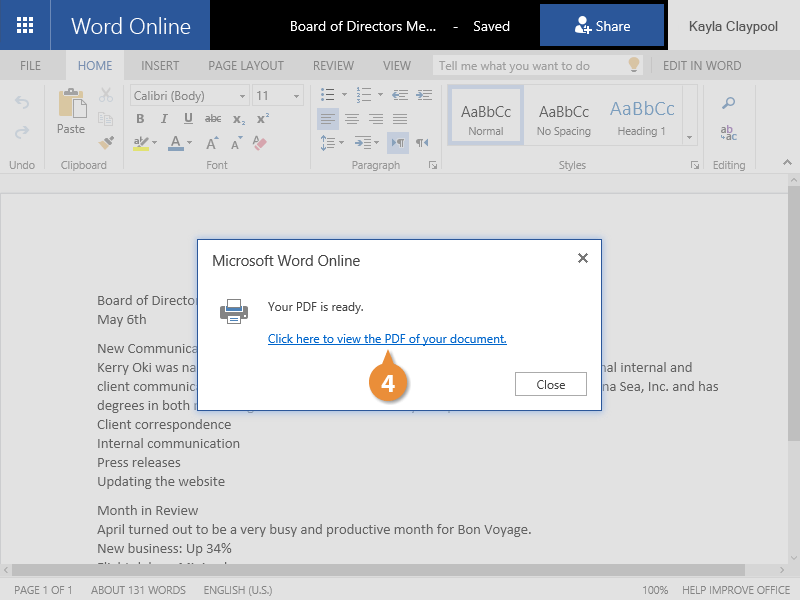Image resolution: width=800 pixels, height=600 pixels.
Task: Open the PAGE LAYOUT tab
Action: (246, 66)
